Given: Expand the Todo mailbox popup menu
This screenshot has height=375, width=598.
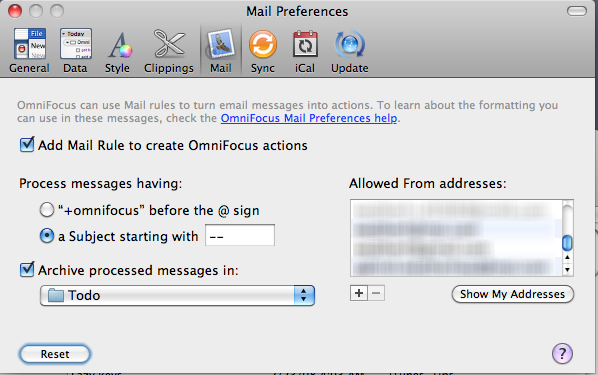Looking at the screenshot, I should click(x=177, y=295).
